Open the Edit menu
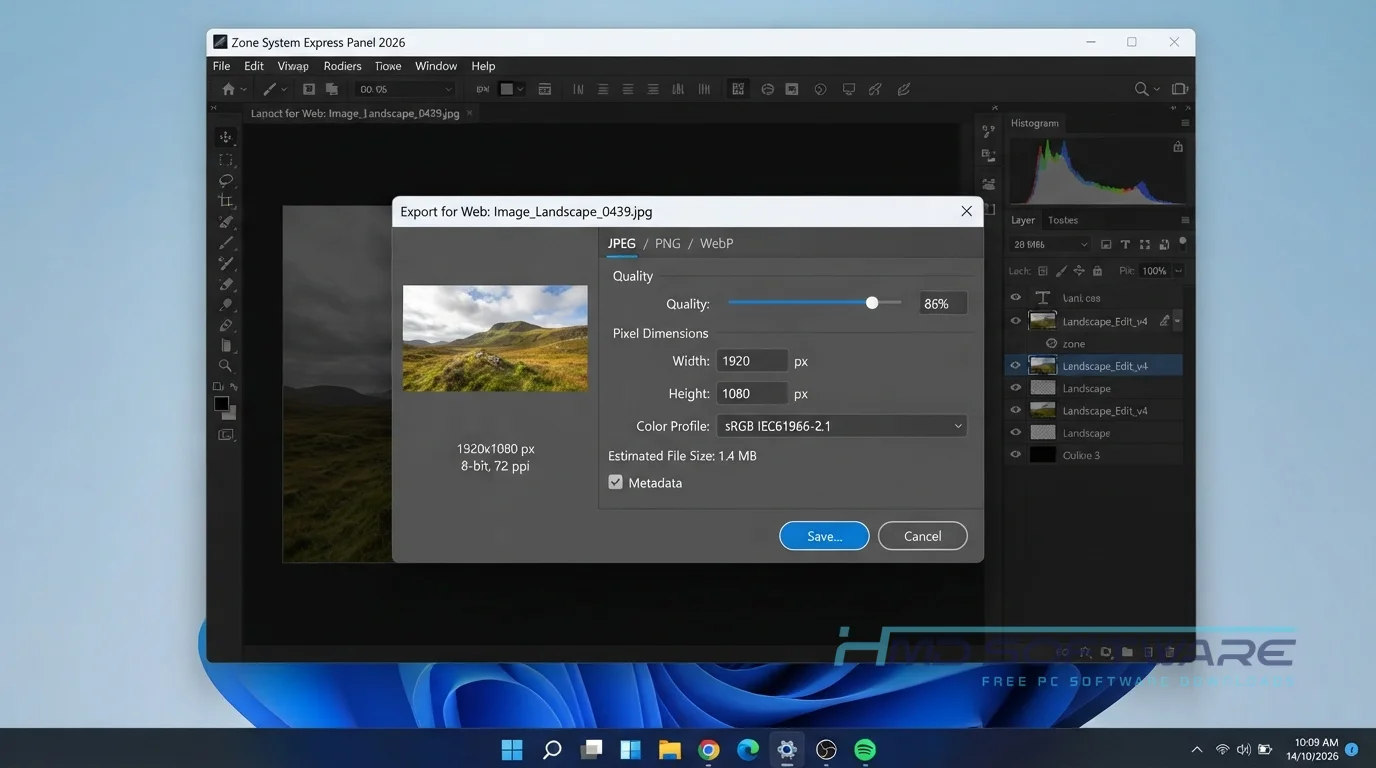The height and width of the screenshot is (768, 1376). (254, 66)
